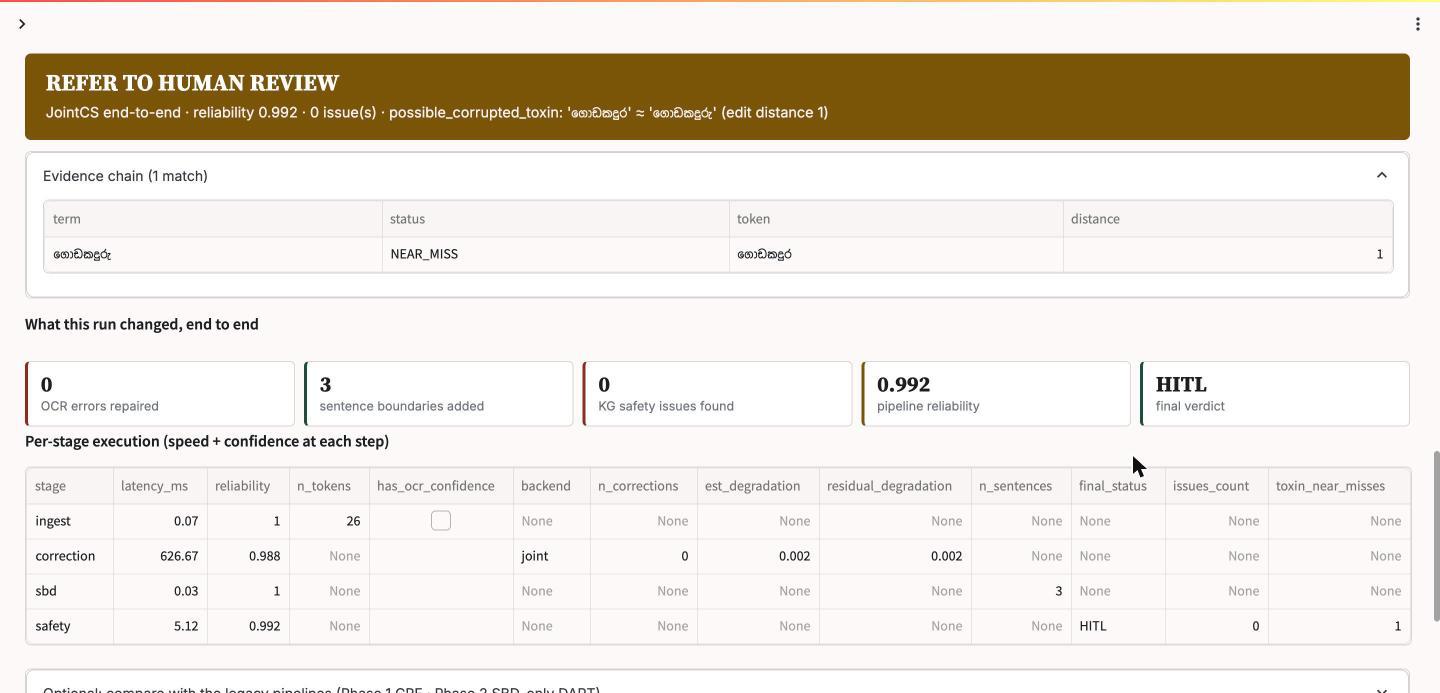Image resolution: width=1440 pixels, height=693 pixels.
Task: Click the 'status' column header in evidence table
Action: (x=556, y=219)
